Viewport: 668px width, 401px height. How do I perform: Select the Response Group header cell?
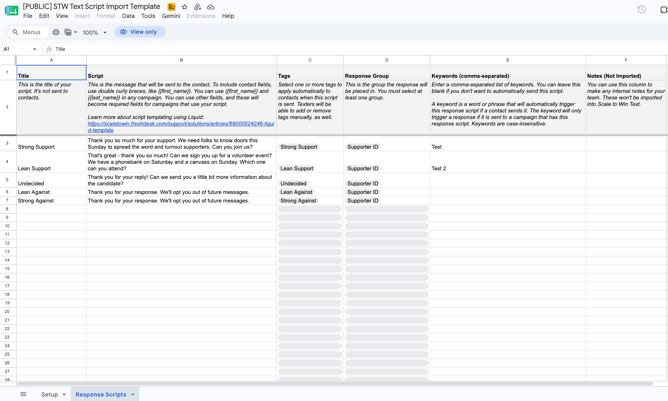pyautogui.click(x=387, y=72)
